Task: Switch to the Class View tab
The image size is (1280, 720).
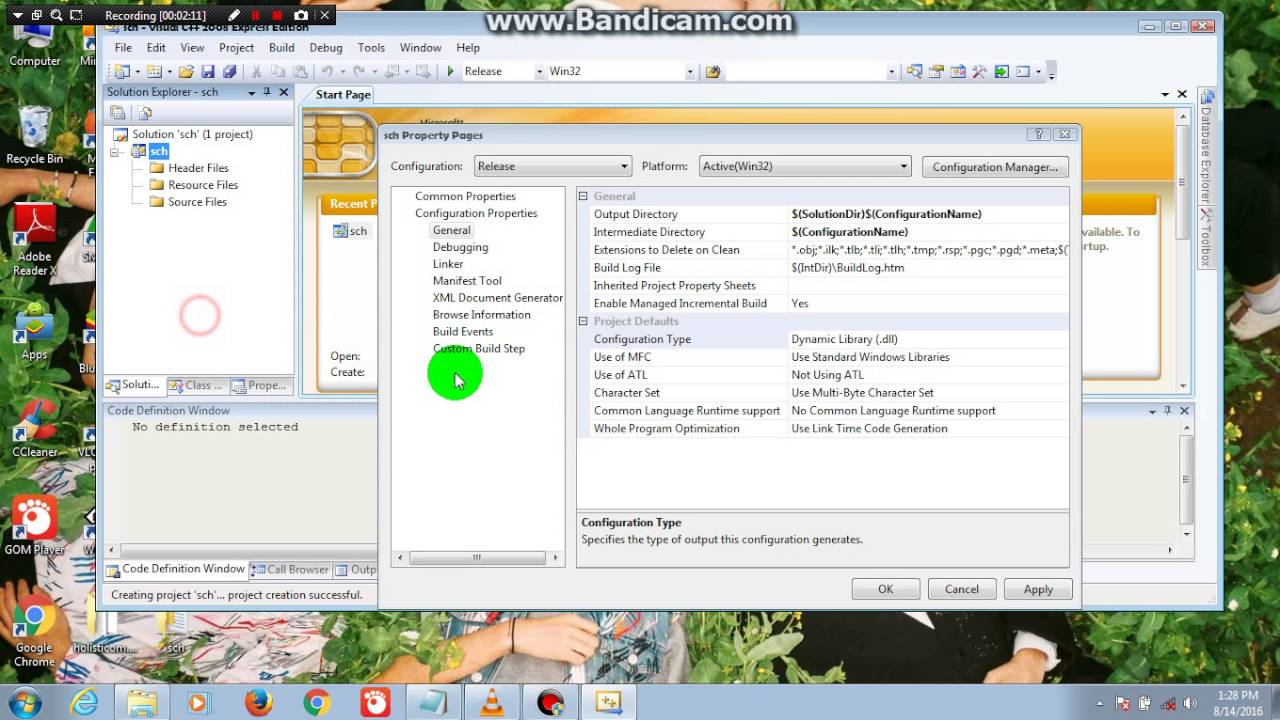Action: 196,385
